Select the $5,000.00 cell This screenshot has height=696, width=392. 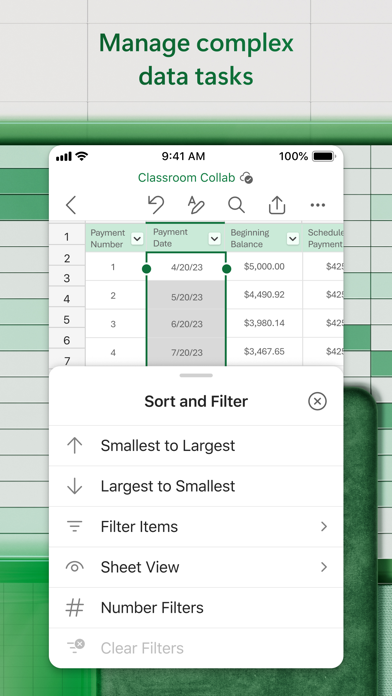264,267
